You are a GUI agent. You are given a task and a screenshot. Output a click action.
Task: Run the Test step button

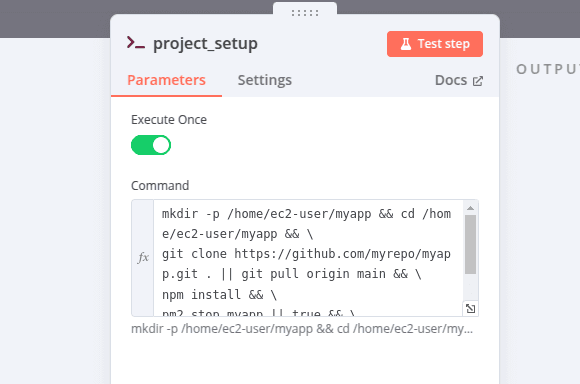click(x=435, y=44)
